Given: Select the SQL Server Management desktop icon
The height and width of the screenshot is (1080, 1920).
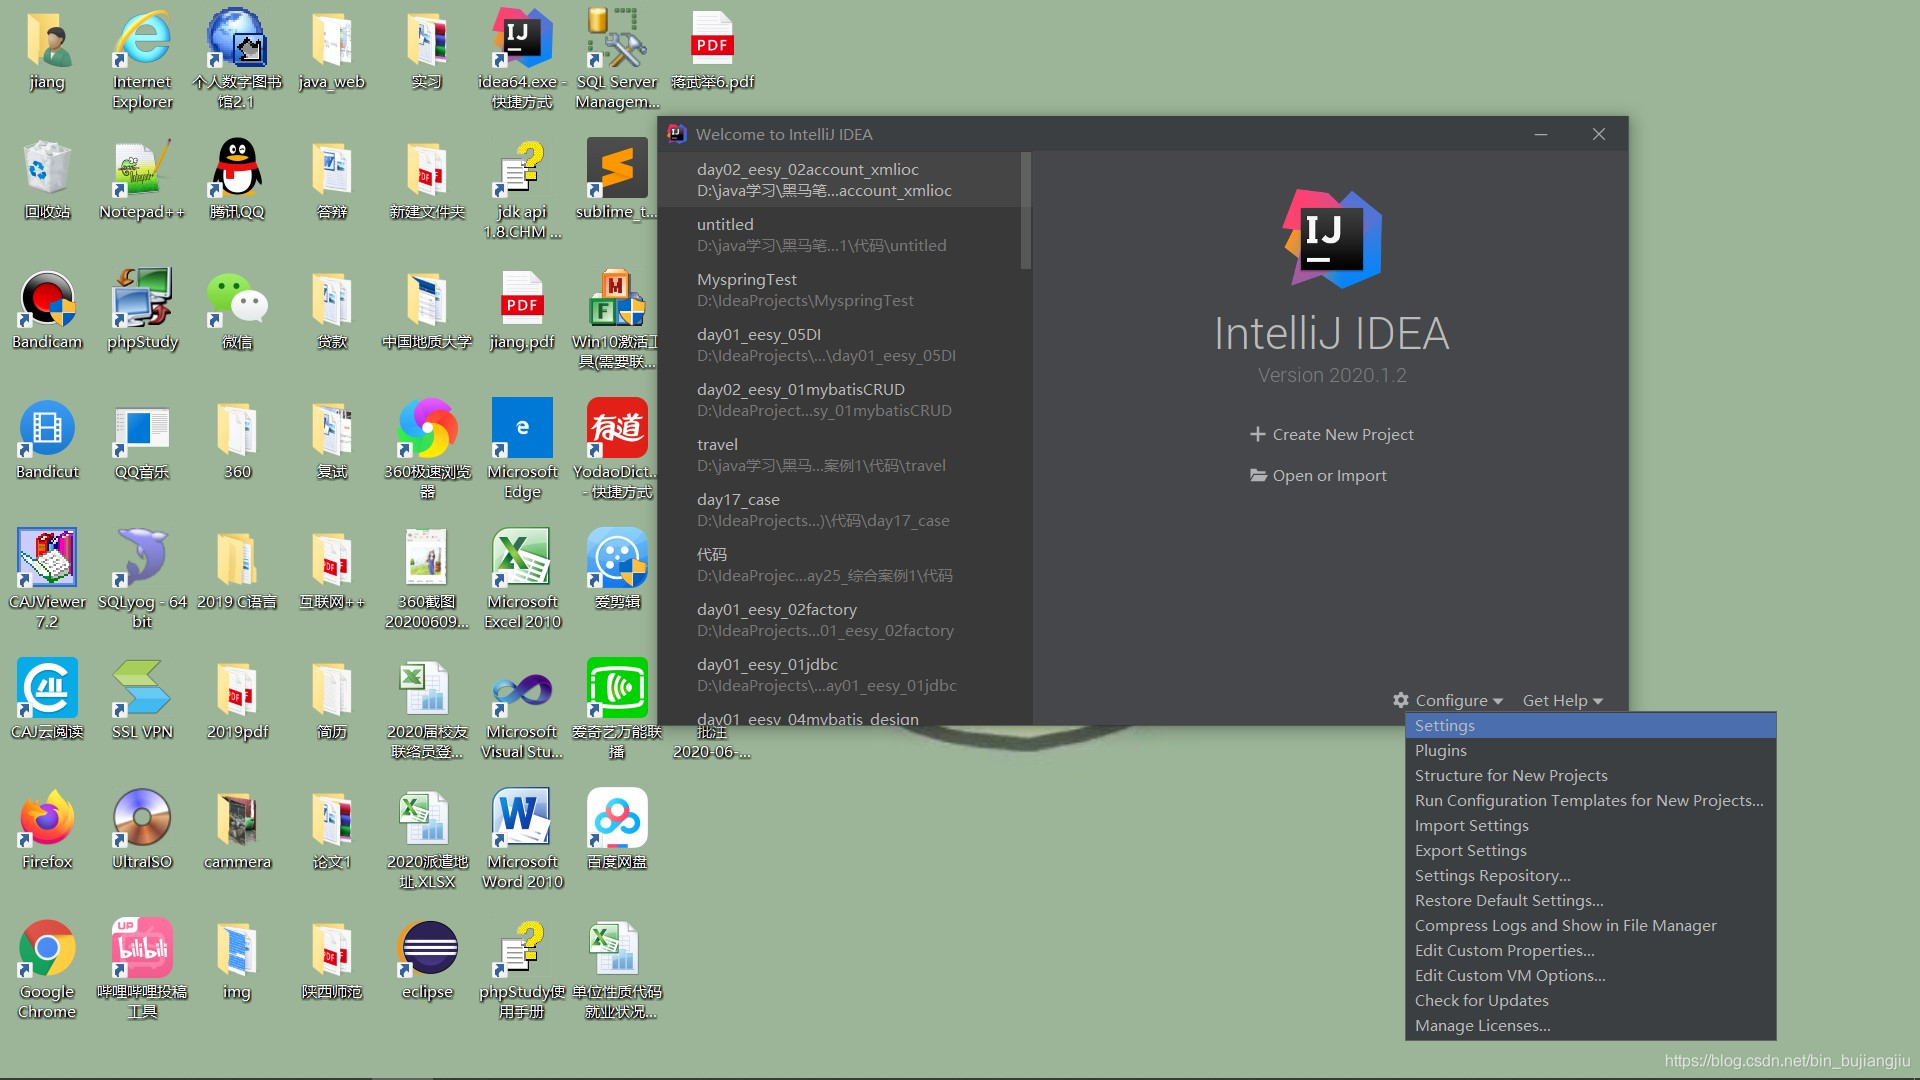Looking at the screenshot, I should click(617, 60).
